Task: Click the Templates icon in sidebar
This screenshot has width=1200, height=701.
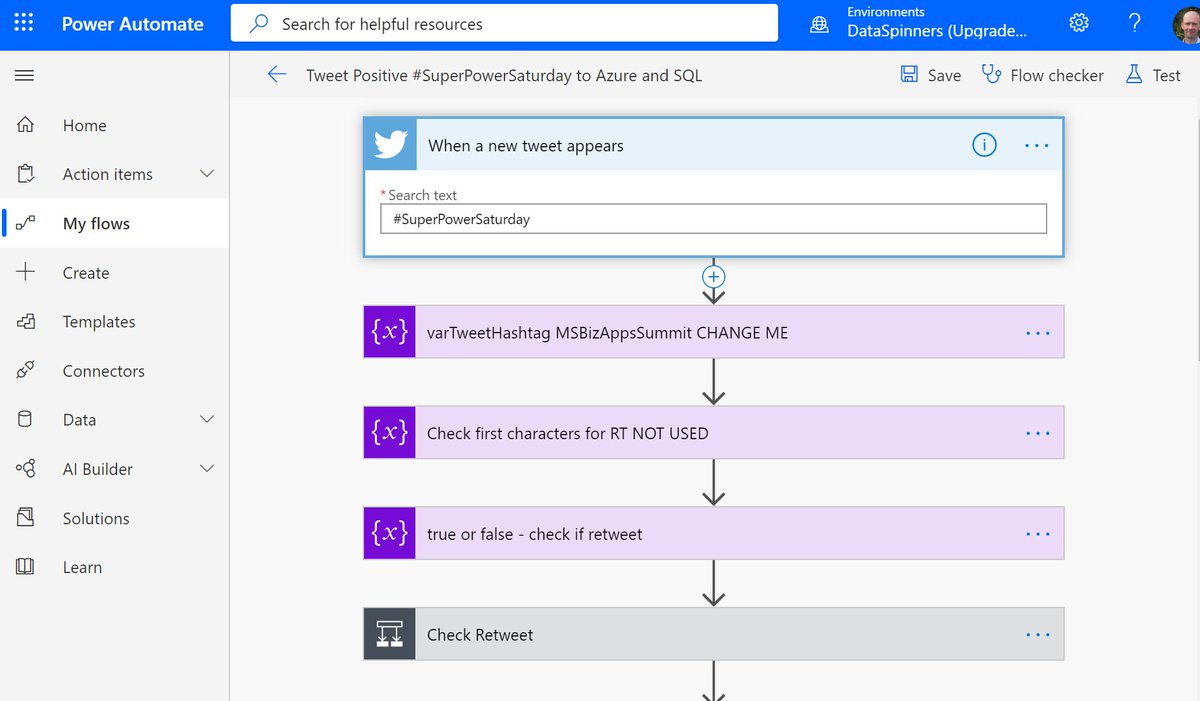Action: point(26,321)
